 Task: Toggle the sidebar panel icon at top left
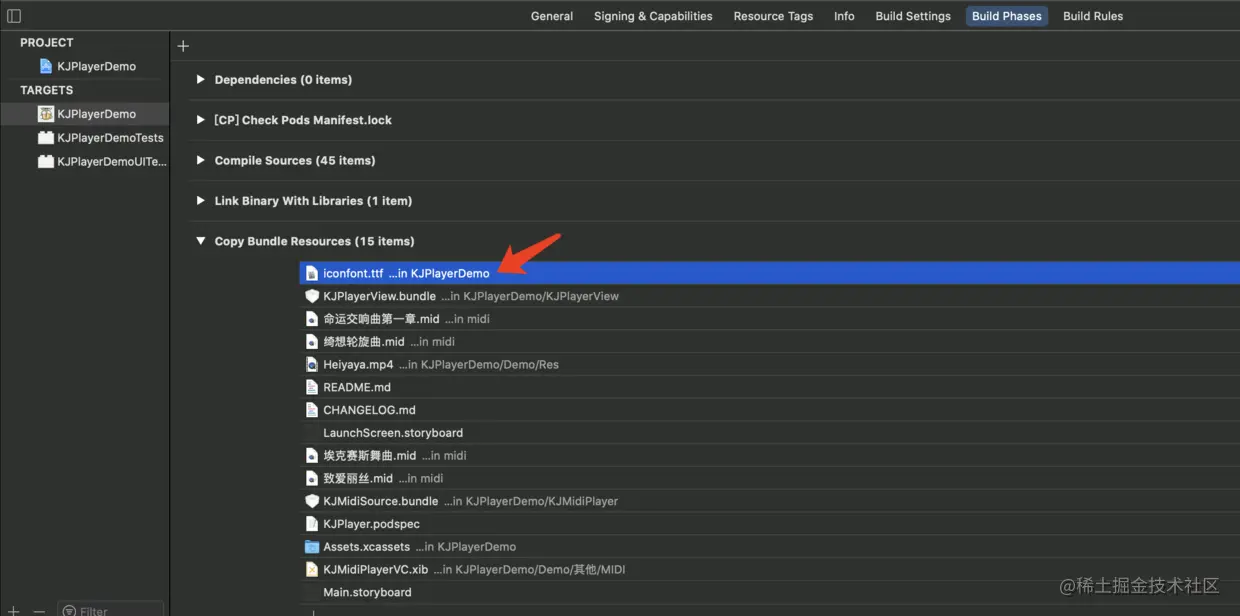click(14, 16)
